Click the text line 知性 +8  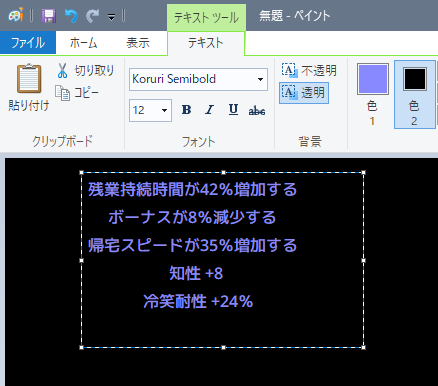196,273
